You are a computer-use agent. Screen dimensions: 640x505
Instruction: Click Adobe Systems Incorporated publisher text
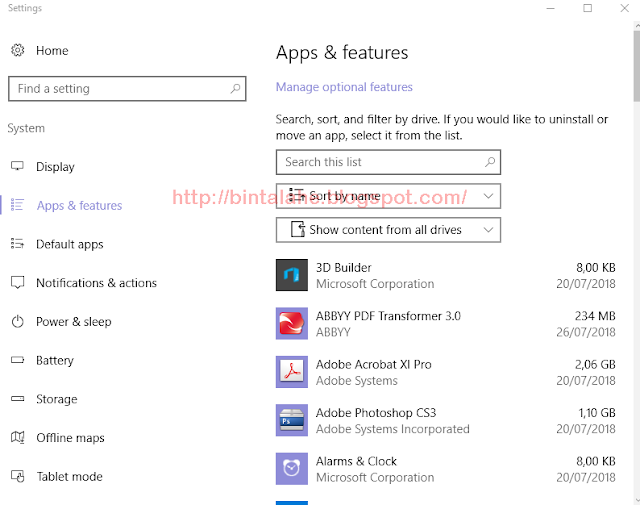point(393,429)
